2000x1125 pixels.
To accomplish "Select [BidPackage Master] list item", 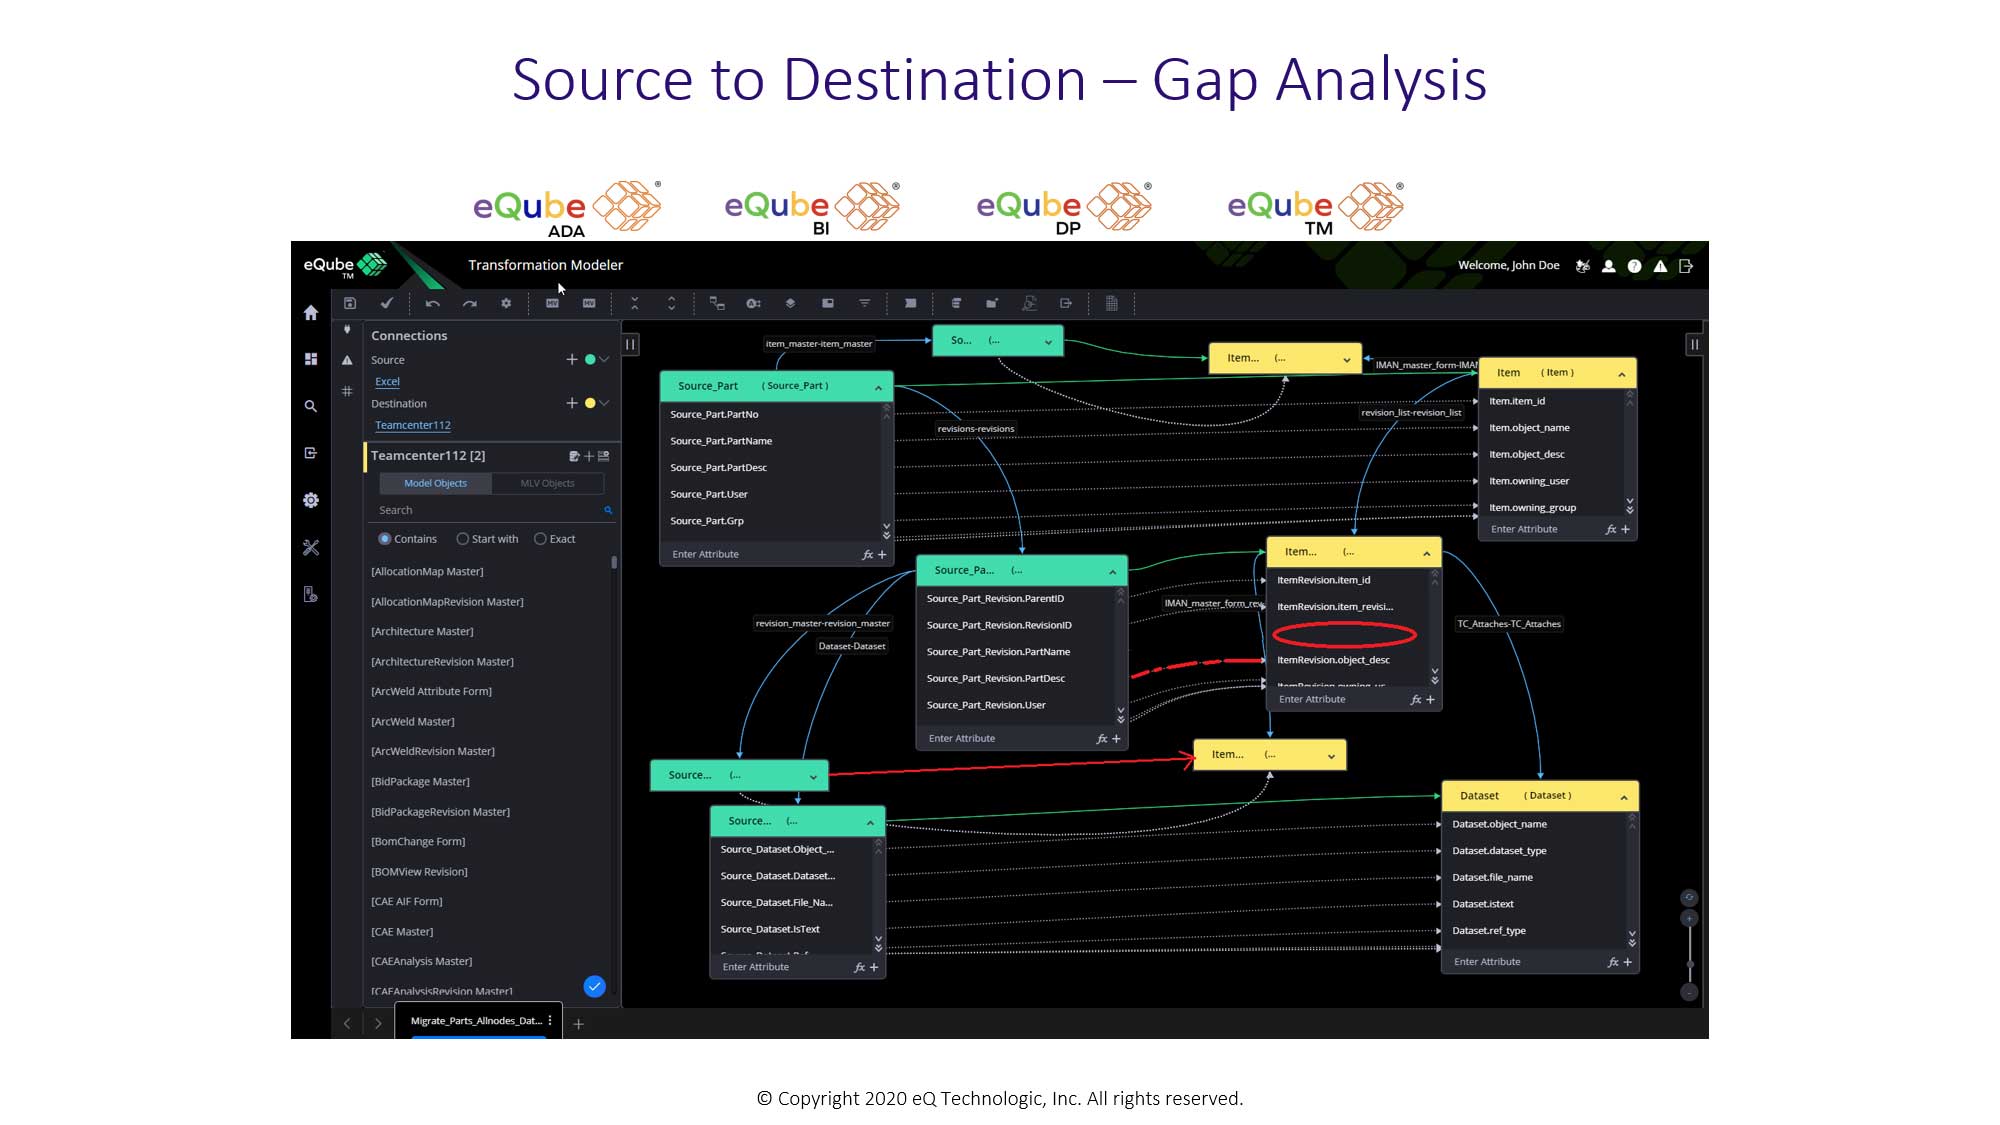I will tap(420, 781).
